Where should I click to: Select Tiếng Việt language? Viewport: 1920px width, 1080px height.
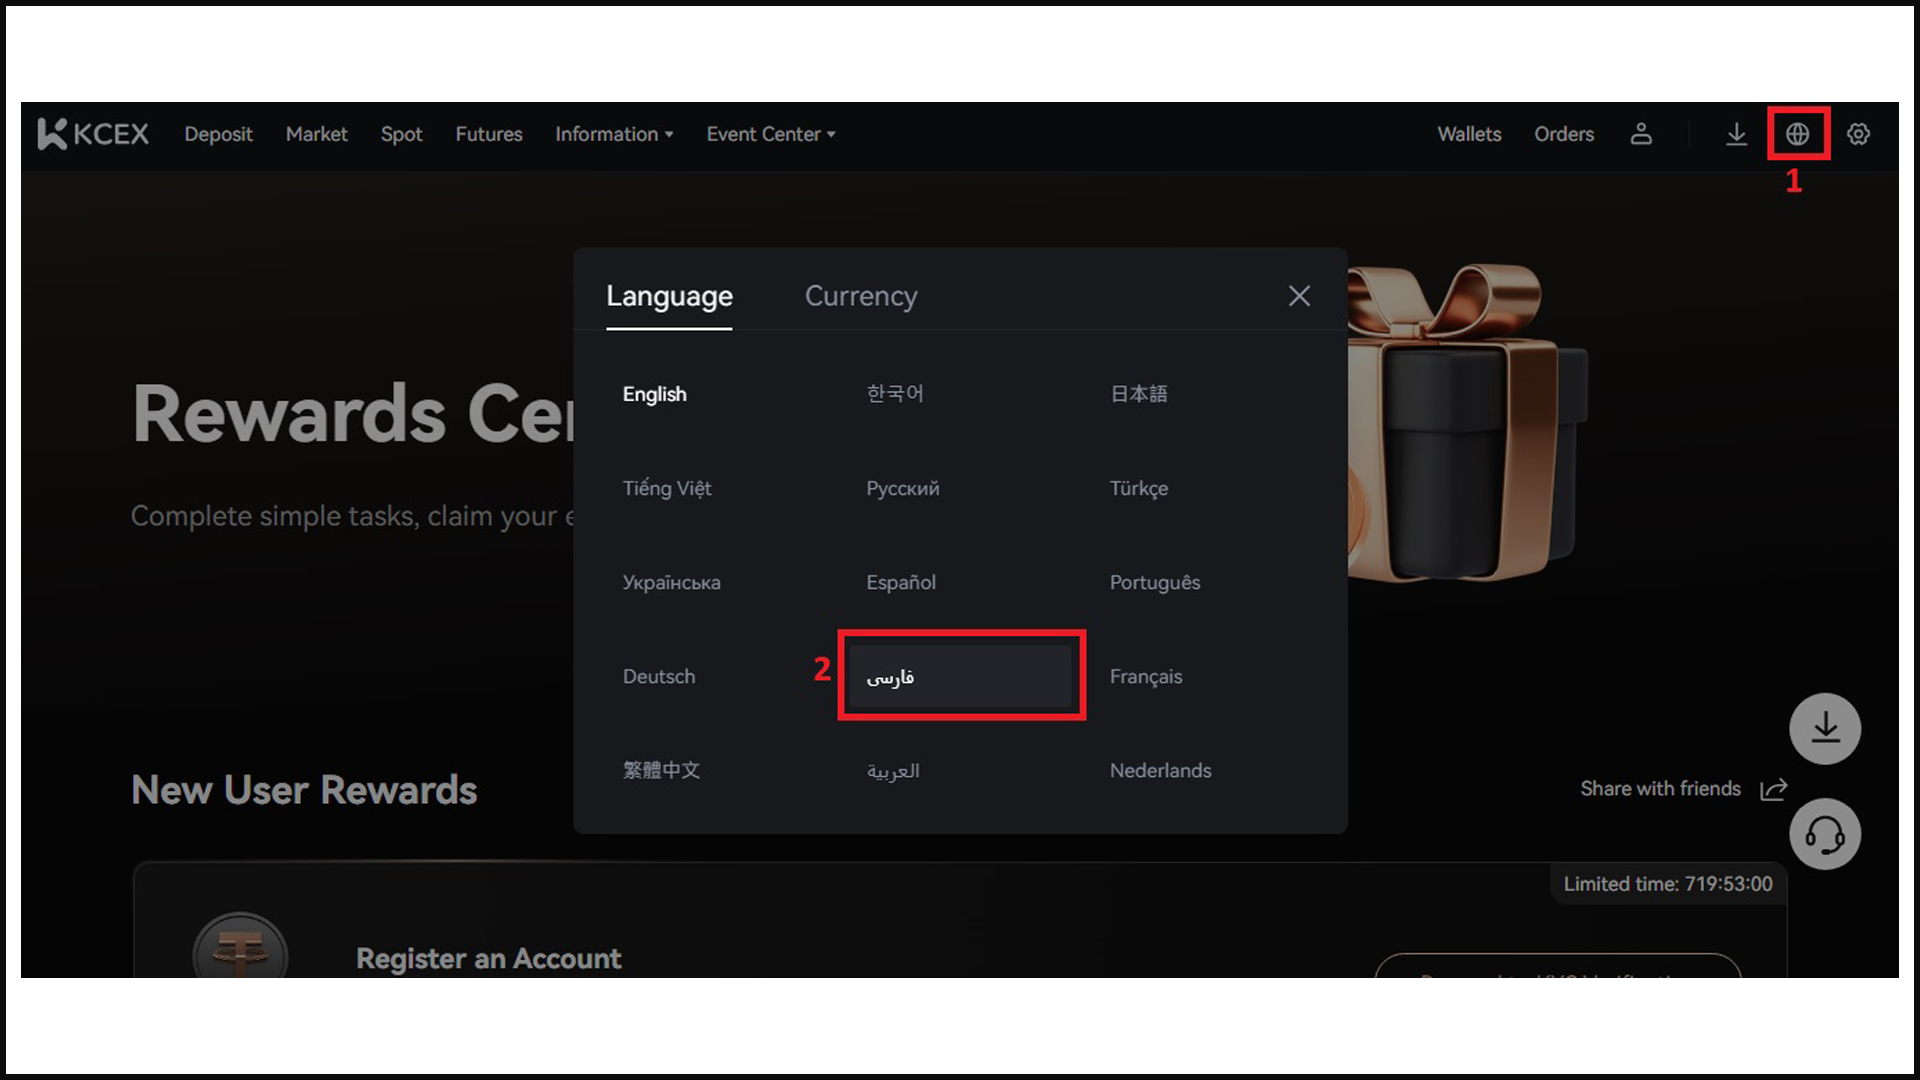coord(667,488)
